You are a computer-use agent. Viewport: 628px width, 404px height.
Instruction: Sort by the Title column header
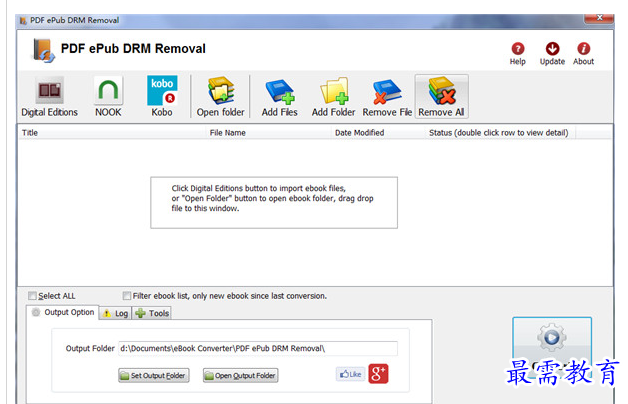pos(111,133)
